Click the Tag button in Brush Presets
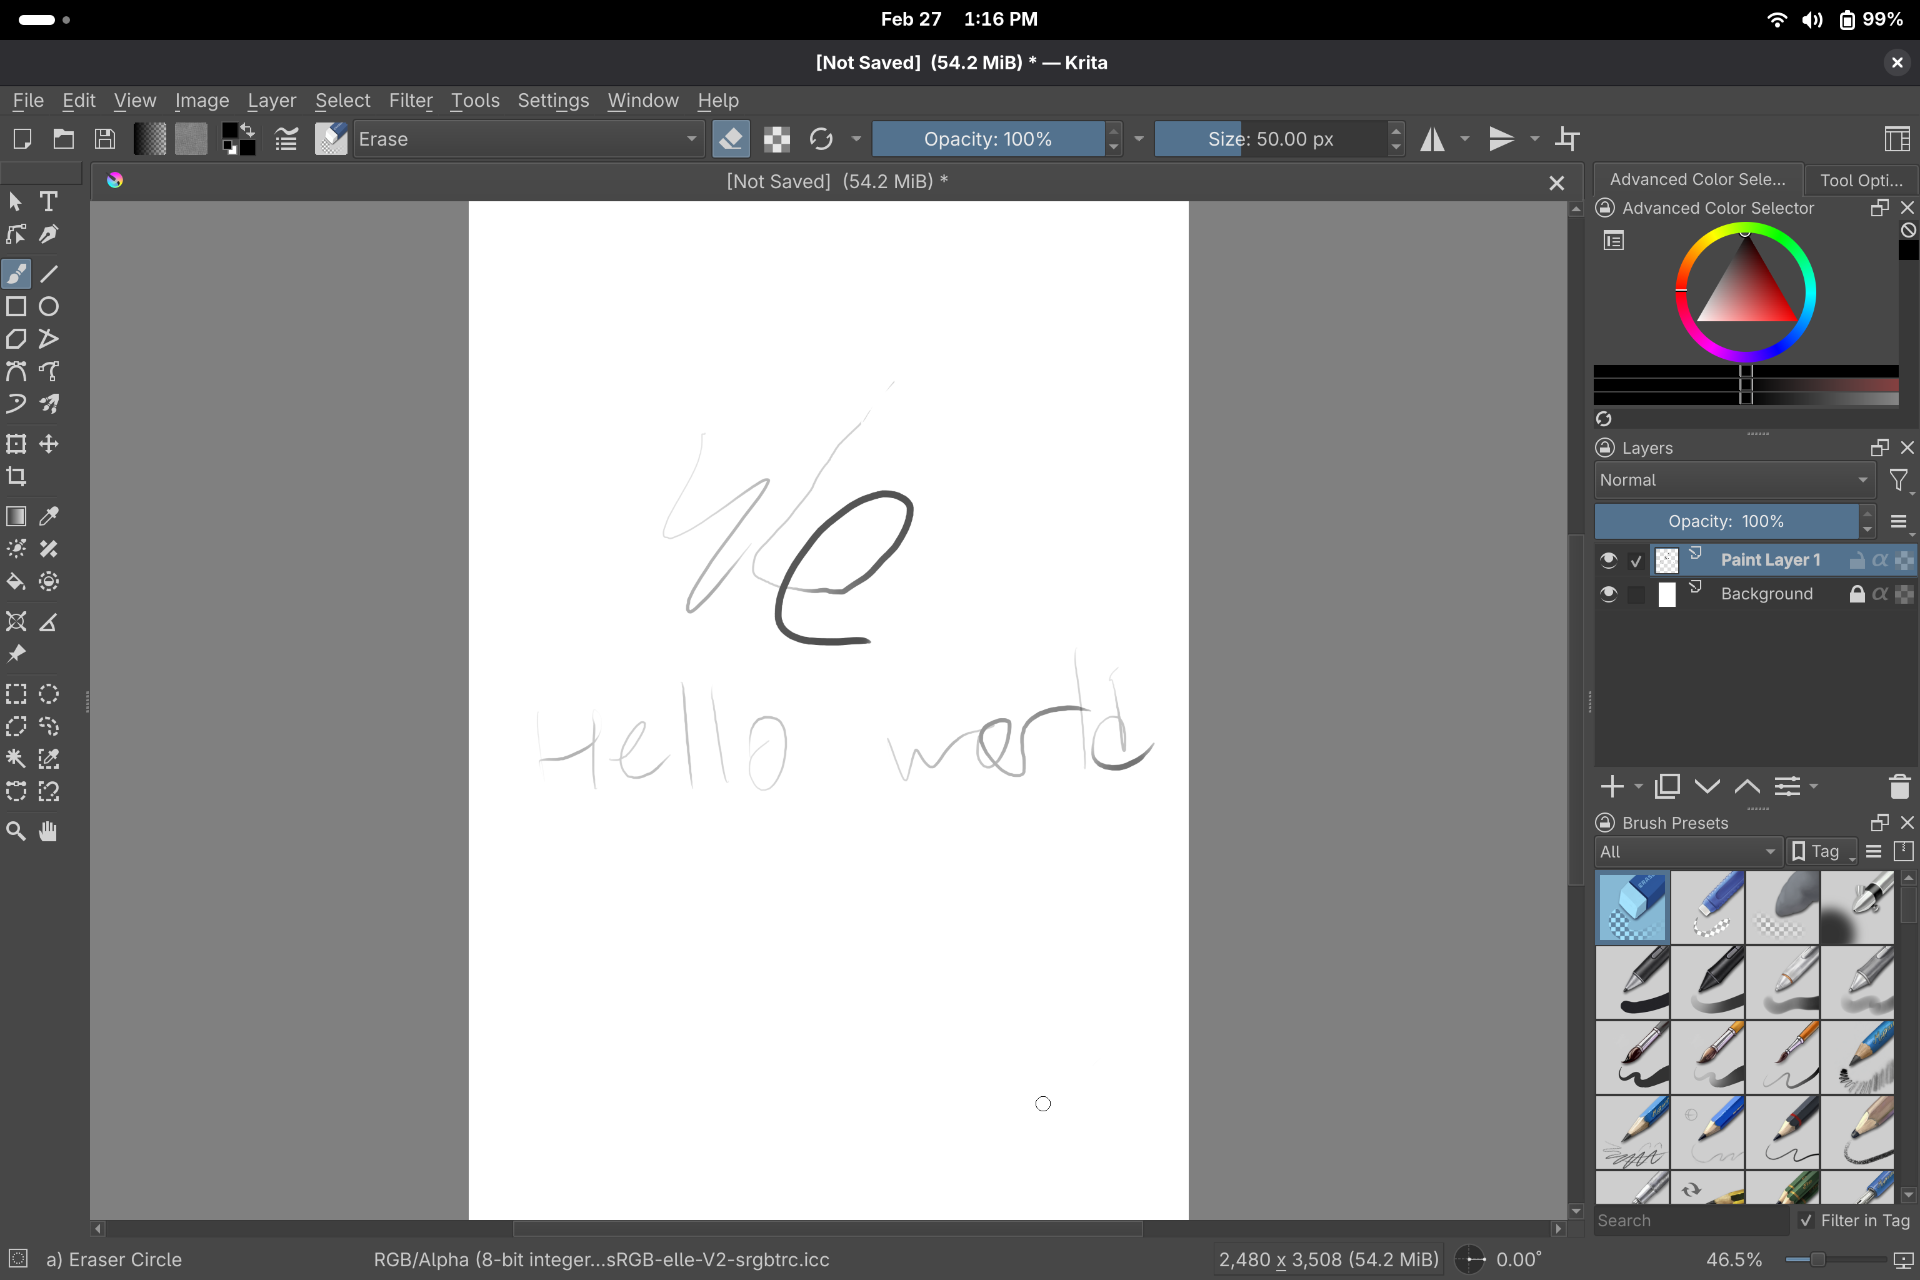1920x1280 pixels. pos(1822,852)
